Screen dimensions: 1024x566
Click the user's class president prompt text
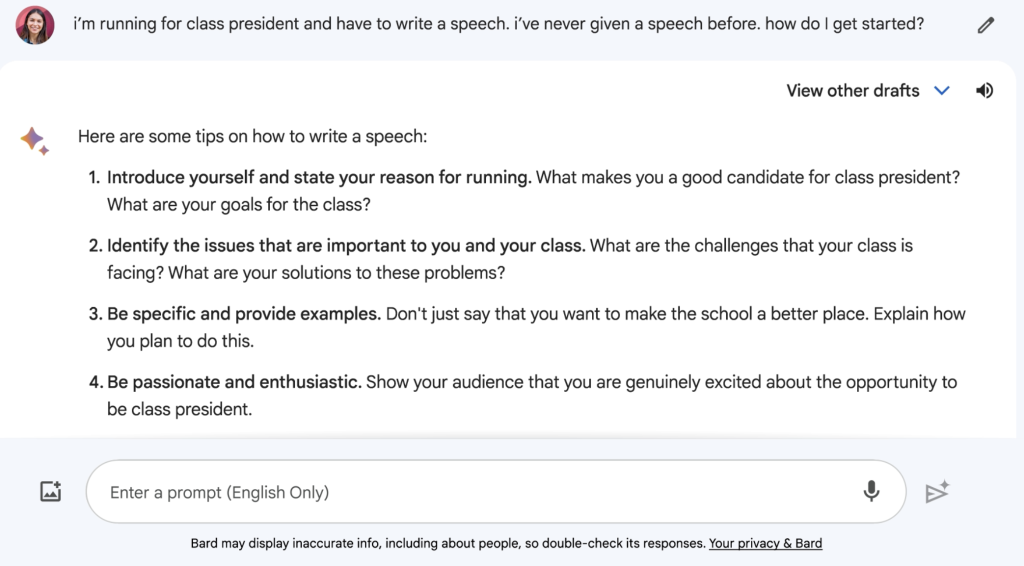click(498, 24)
